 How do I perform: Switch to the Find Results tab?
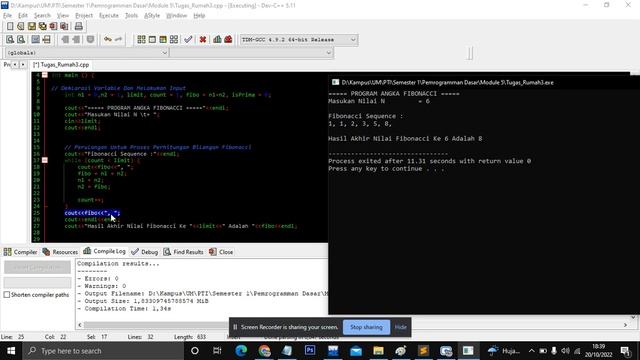click(x=184, y=252)
